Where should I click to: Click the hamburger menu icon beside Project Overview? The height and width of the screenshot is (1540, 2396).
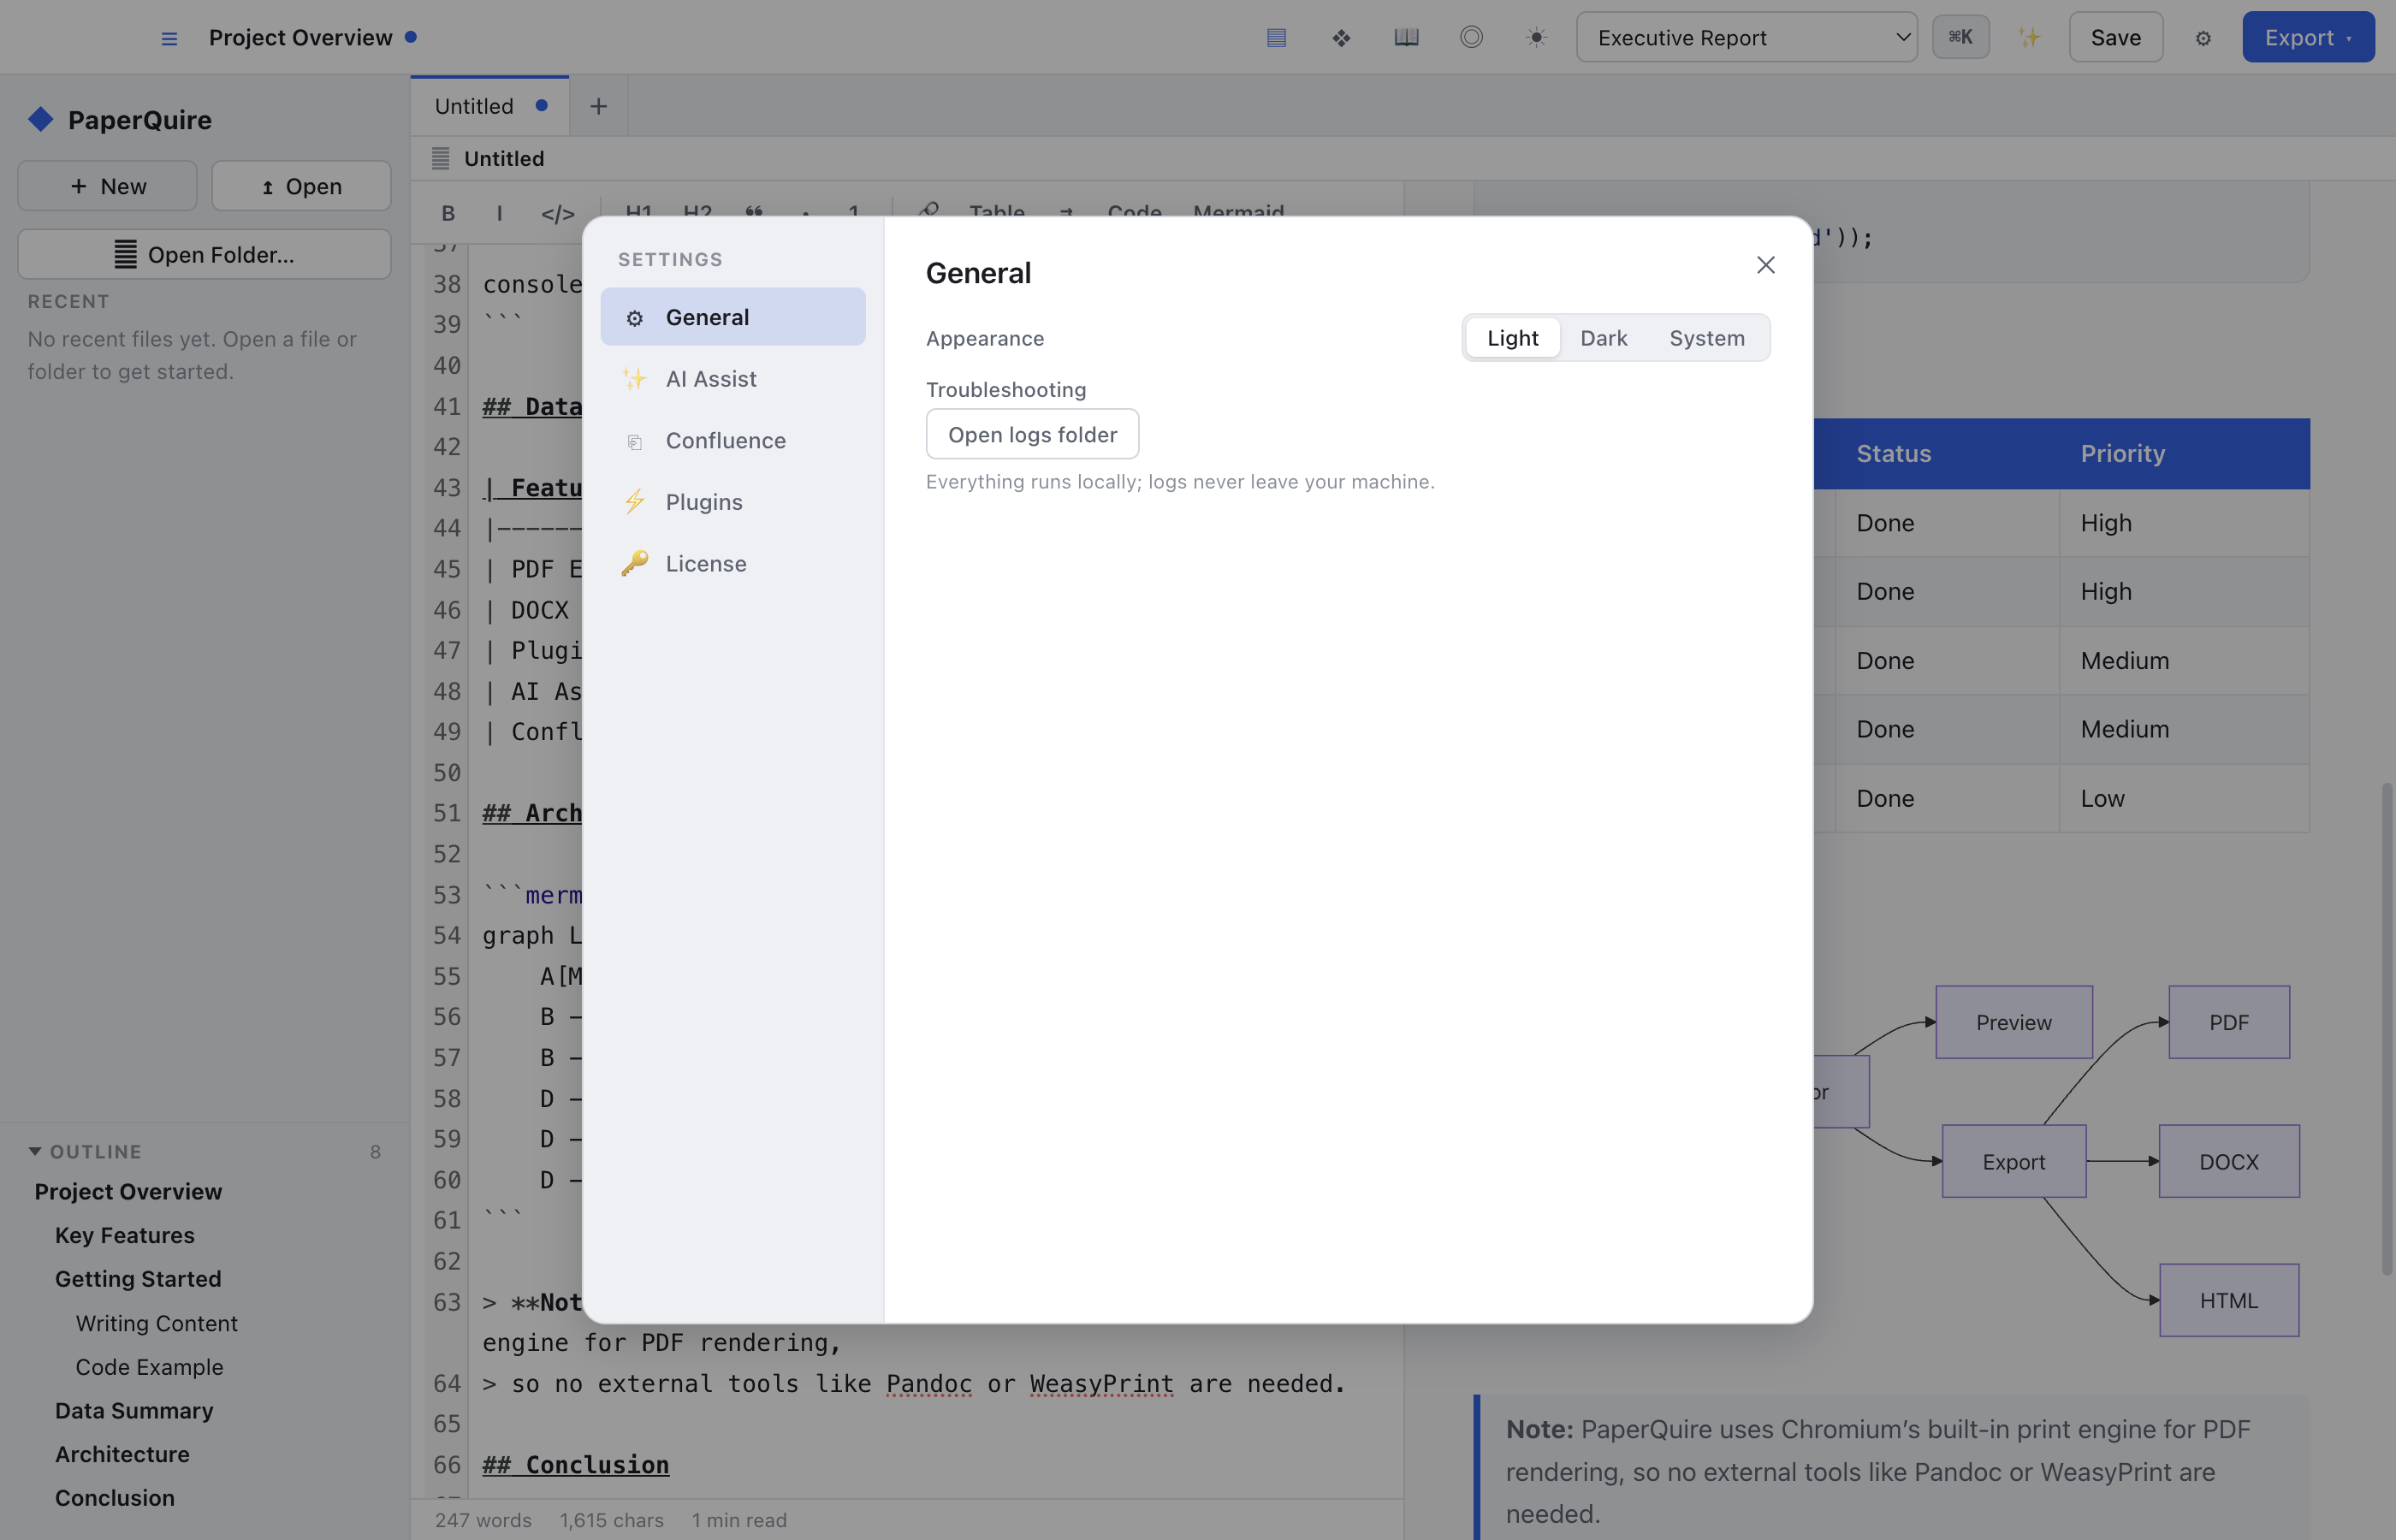[x=169, y=38]
